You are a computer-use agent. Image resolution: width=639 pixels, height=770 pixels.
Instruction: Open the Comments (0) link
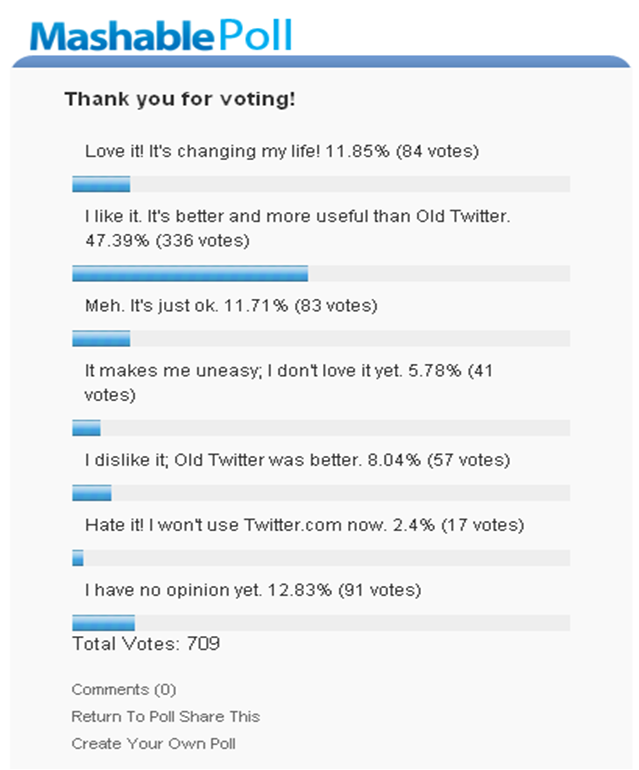[124, 689]
